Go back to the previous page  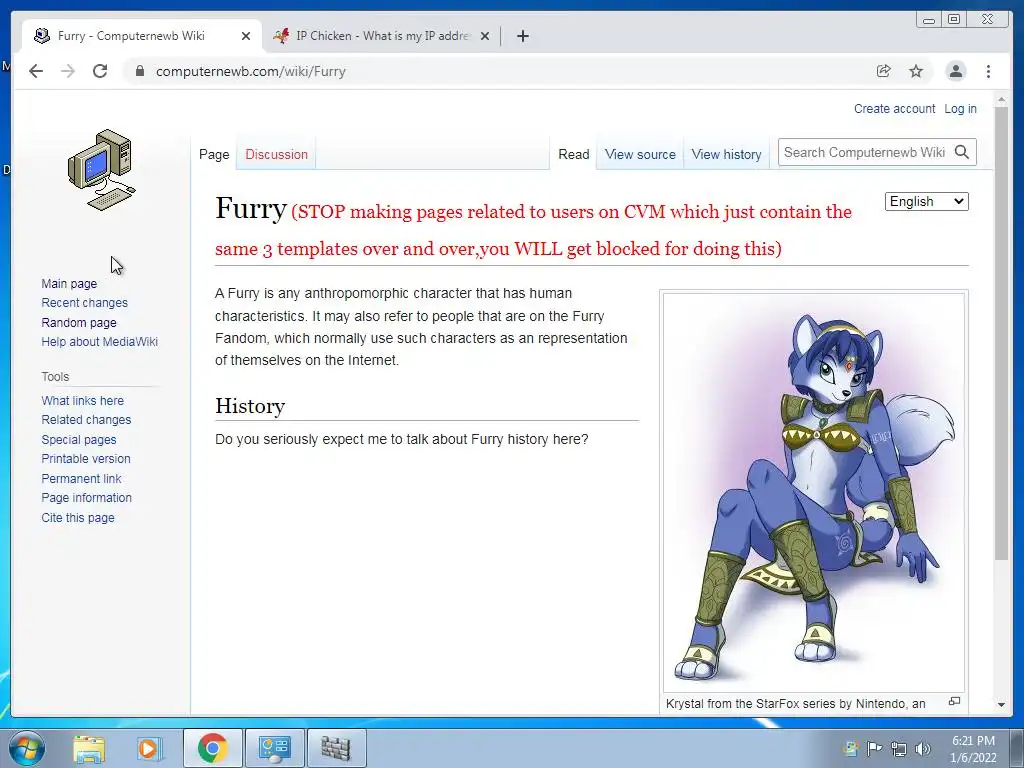pyautogui.click(x=36, y=71)
